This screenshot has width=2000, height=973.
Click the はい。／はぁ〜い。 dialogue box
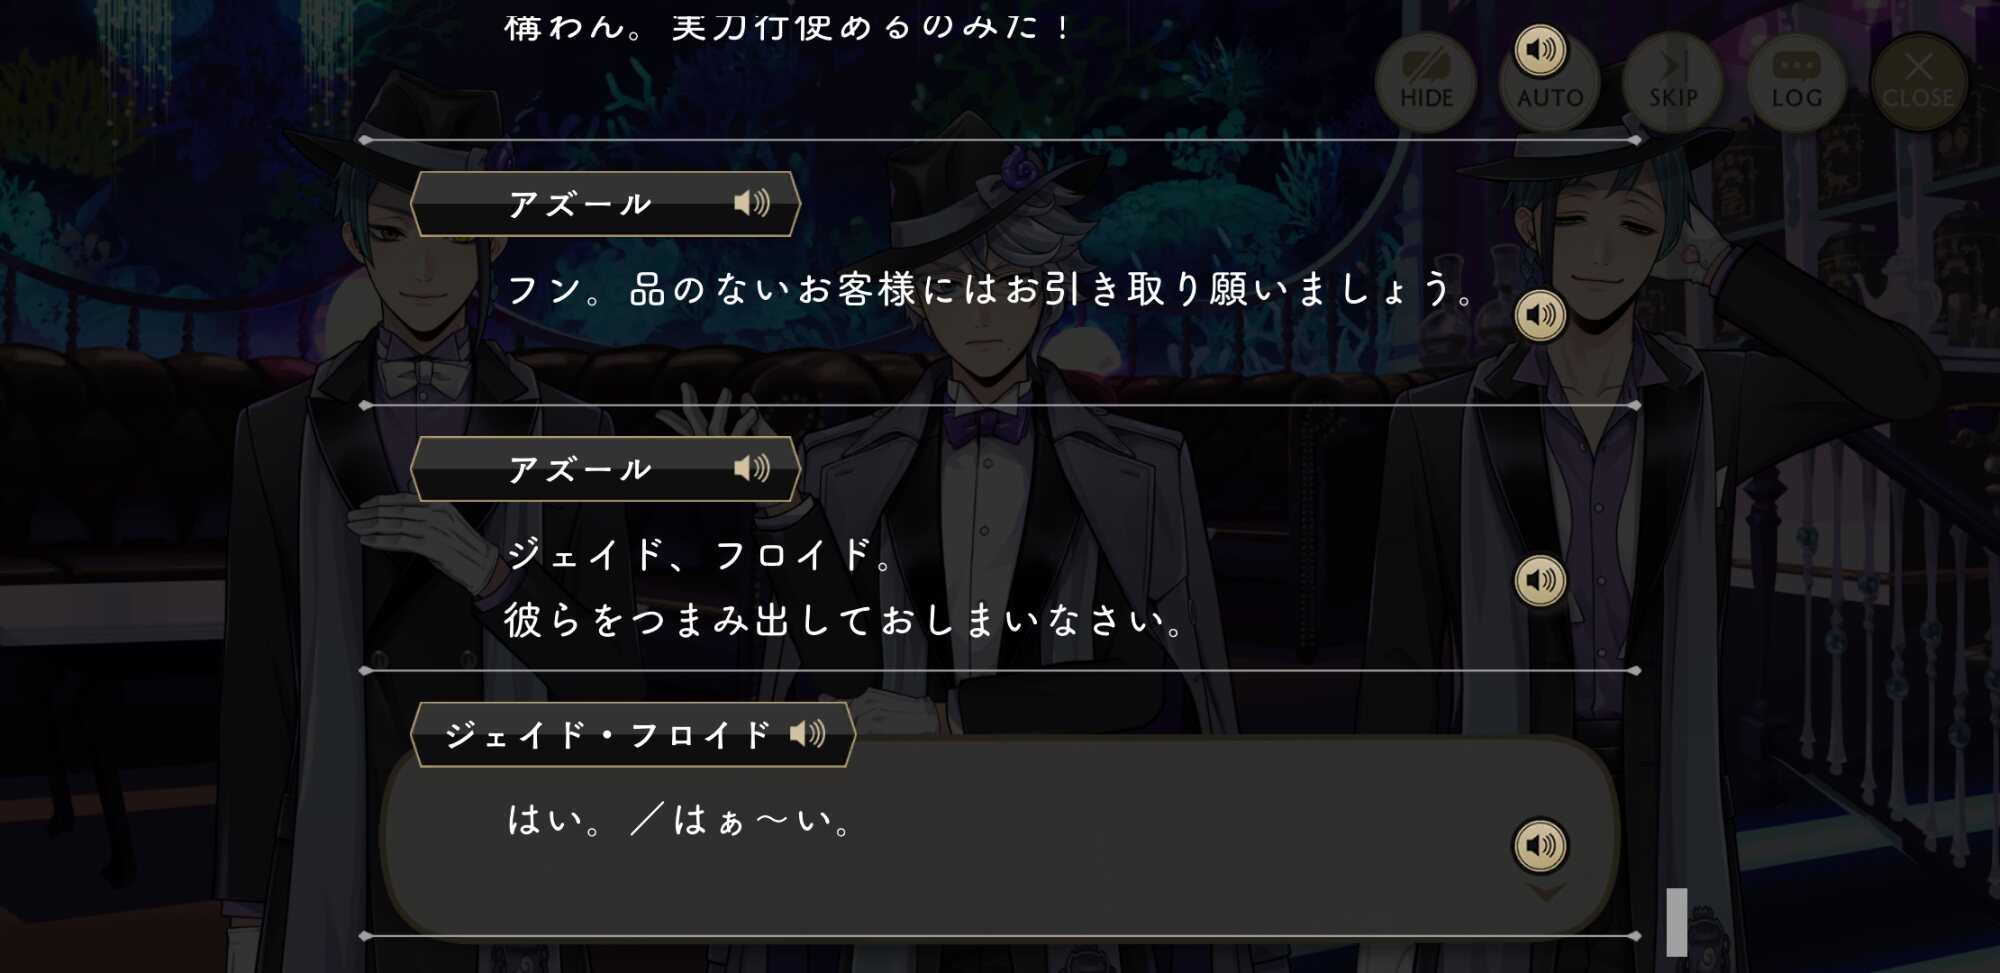click(999, 836)
